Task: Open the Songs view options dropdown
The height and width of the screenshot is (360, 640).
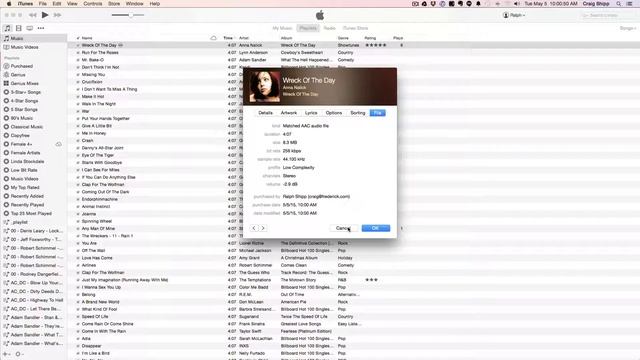Action: point(628,28)
